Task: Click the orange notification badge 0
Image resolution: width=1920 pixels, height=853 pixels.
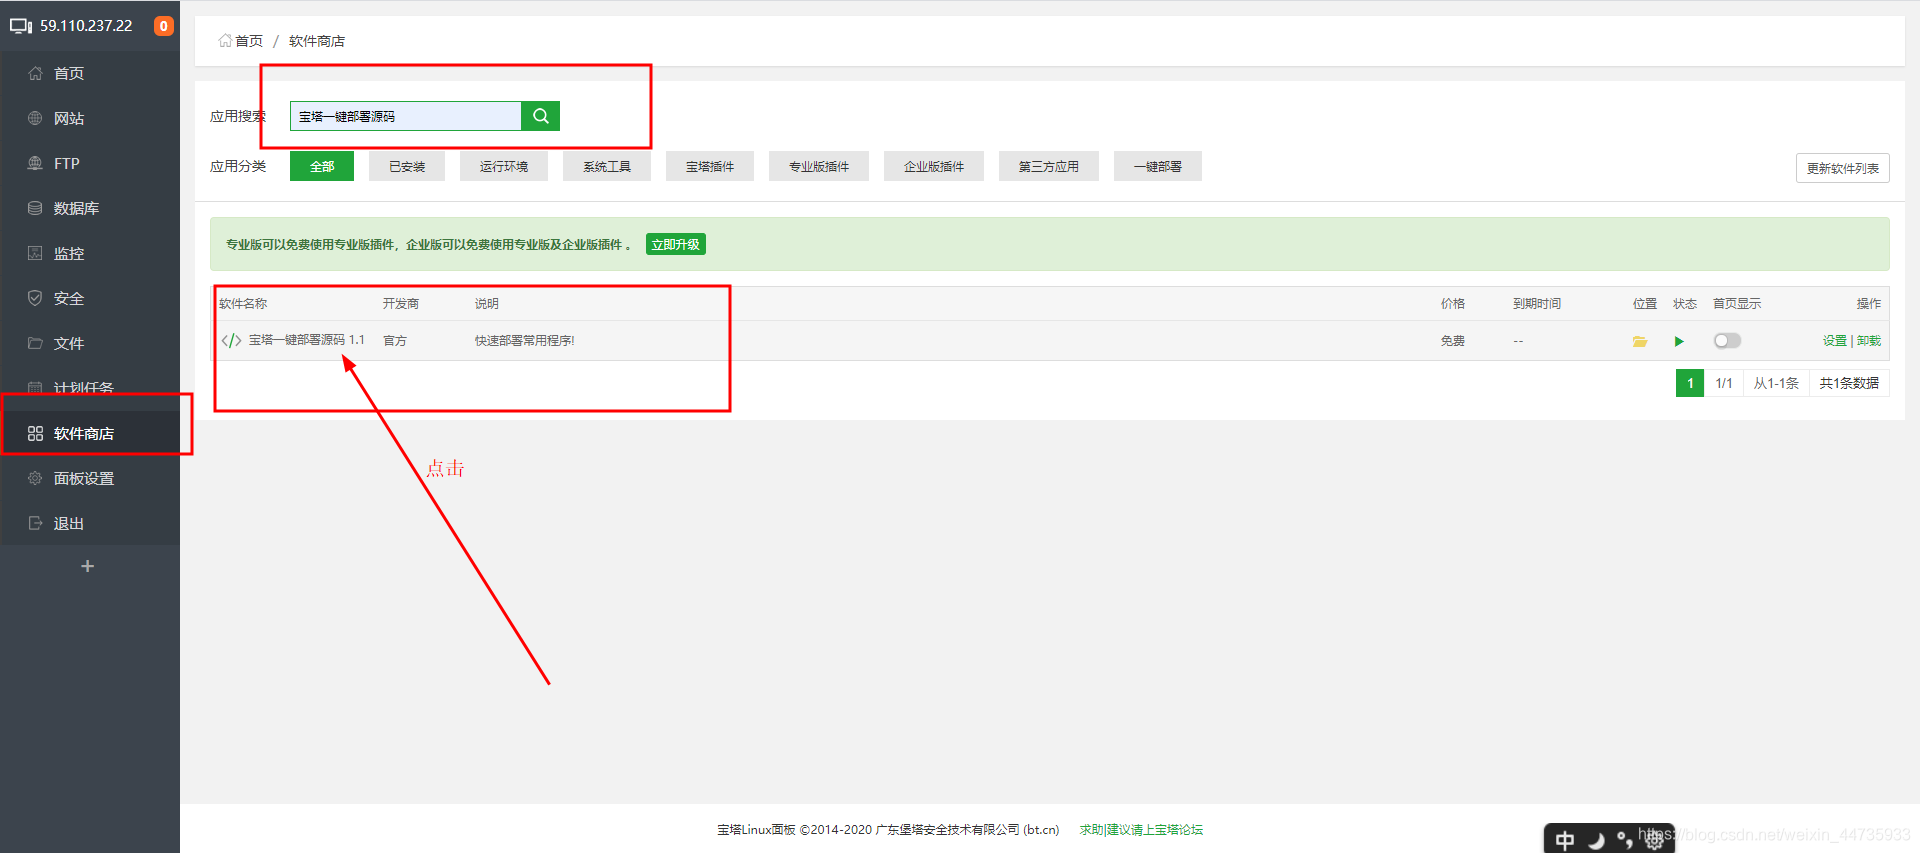Action: coord(163,26)
